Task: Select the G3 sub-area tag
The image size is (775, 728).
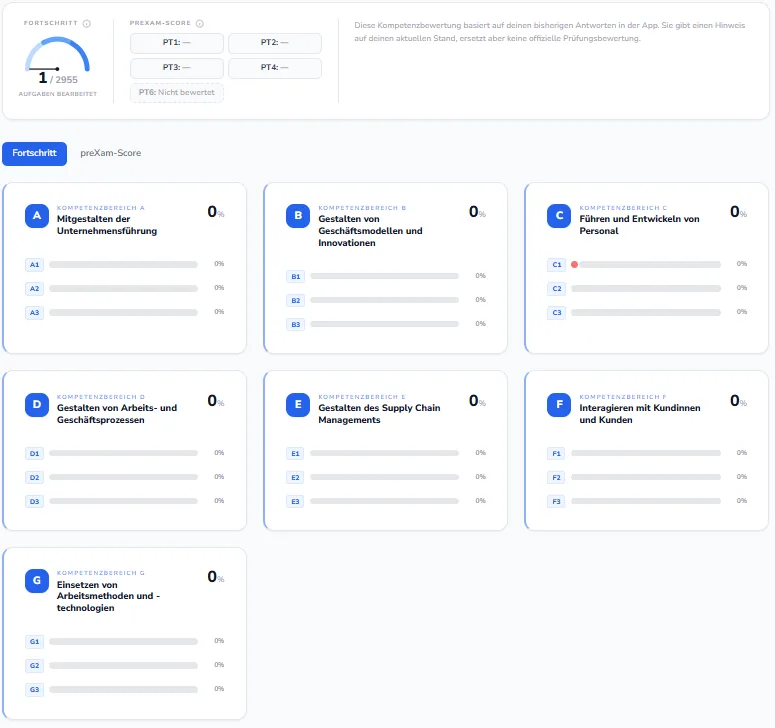Action: [x=34, y=689]
